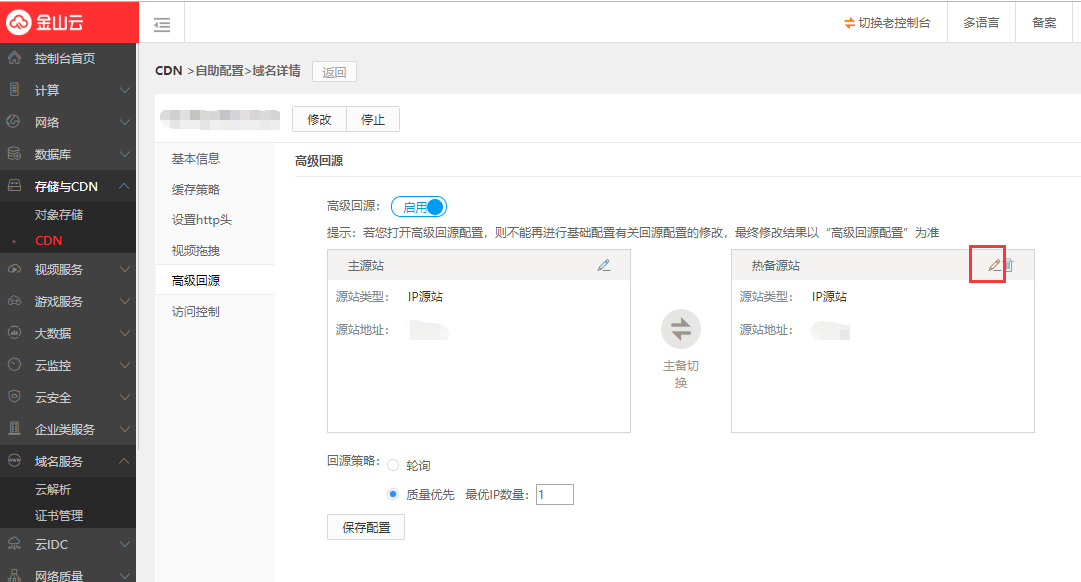
Task: Select the 质量优先 radio button
Action: tap(393, 494)
